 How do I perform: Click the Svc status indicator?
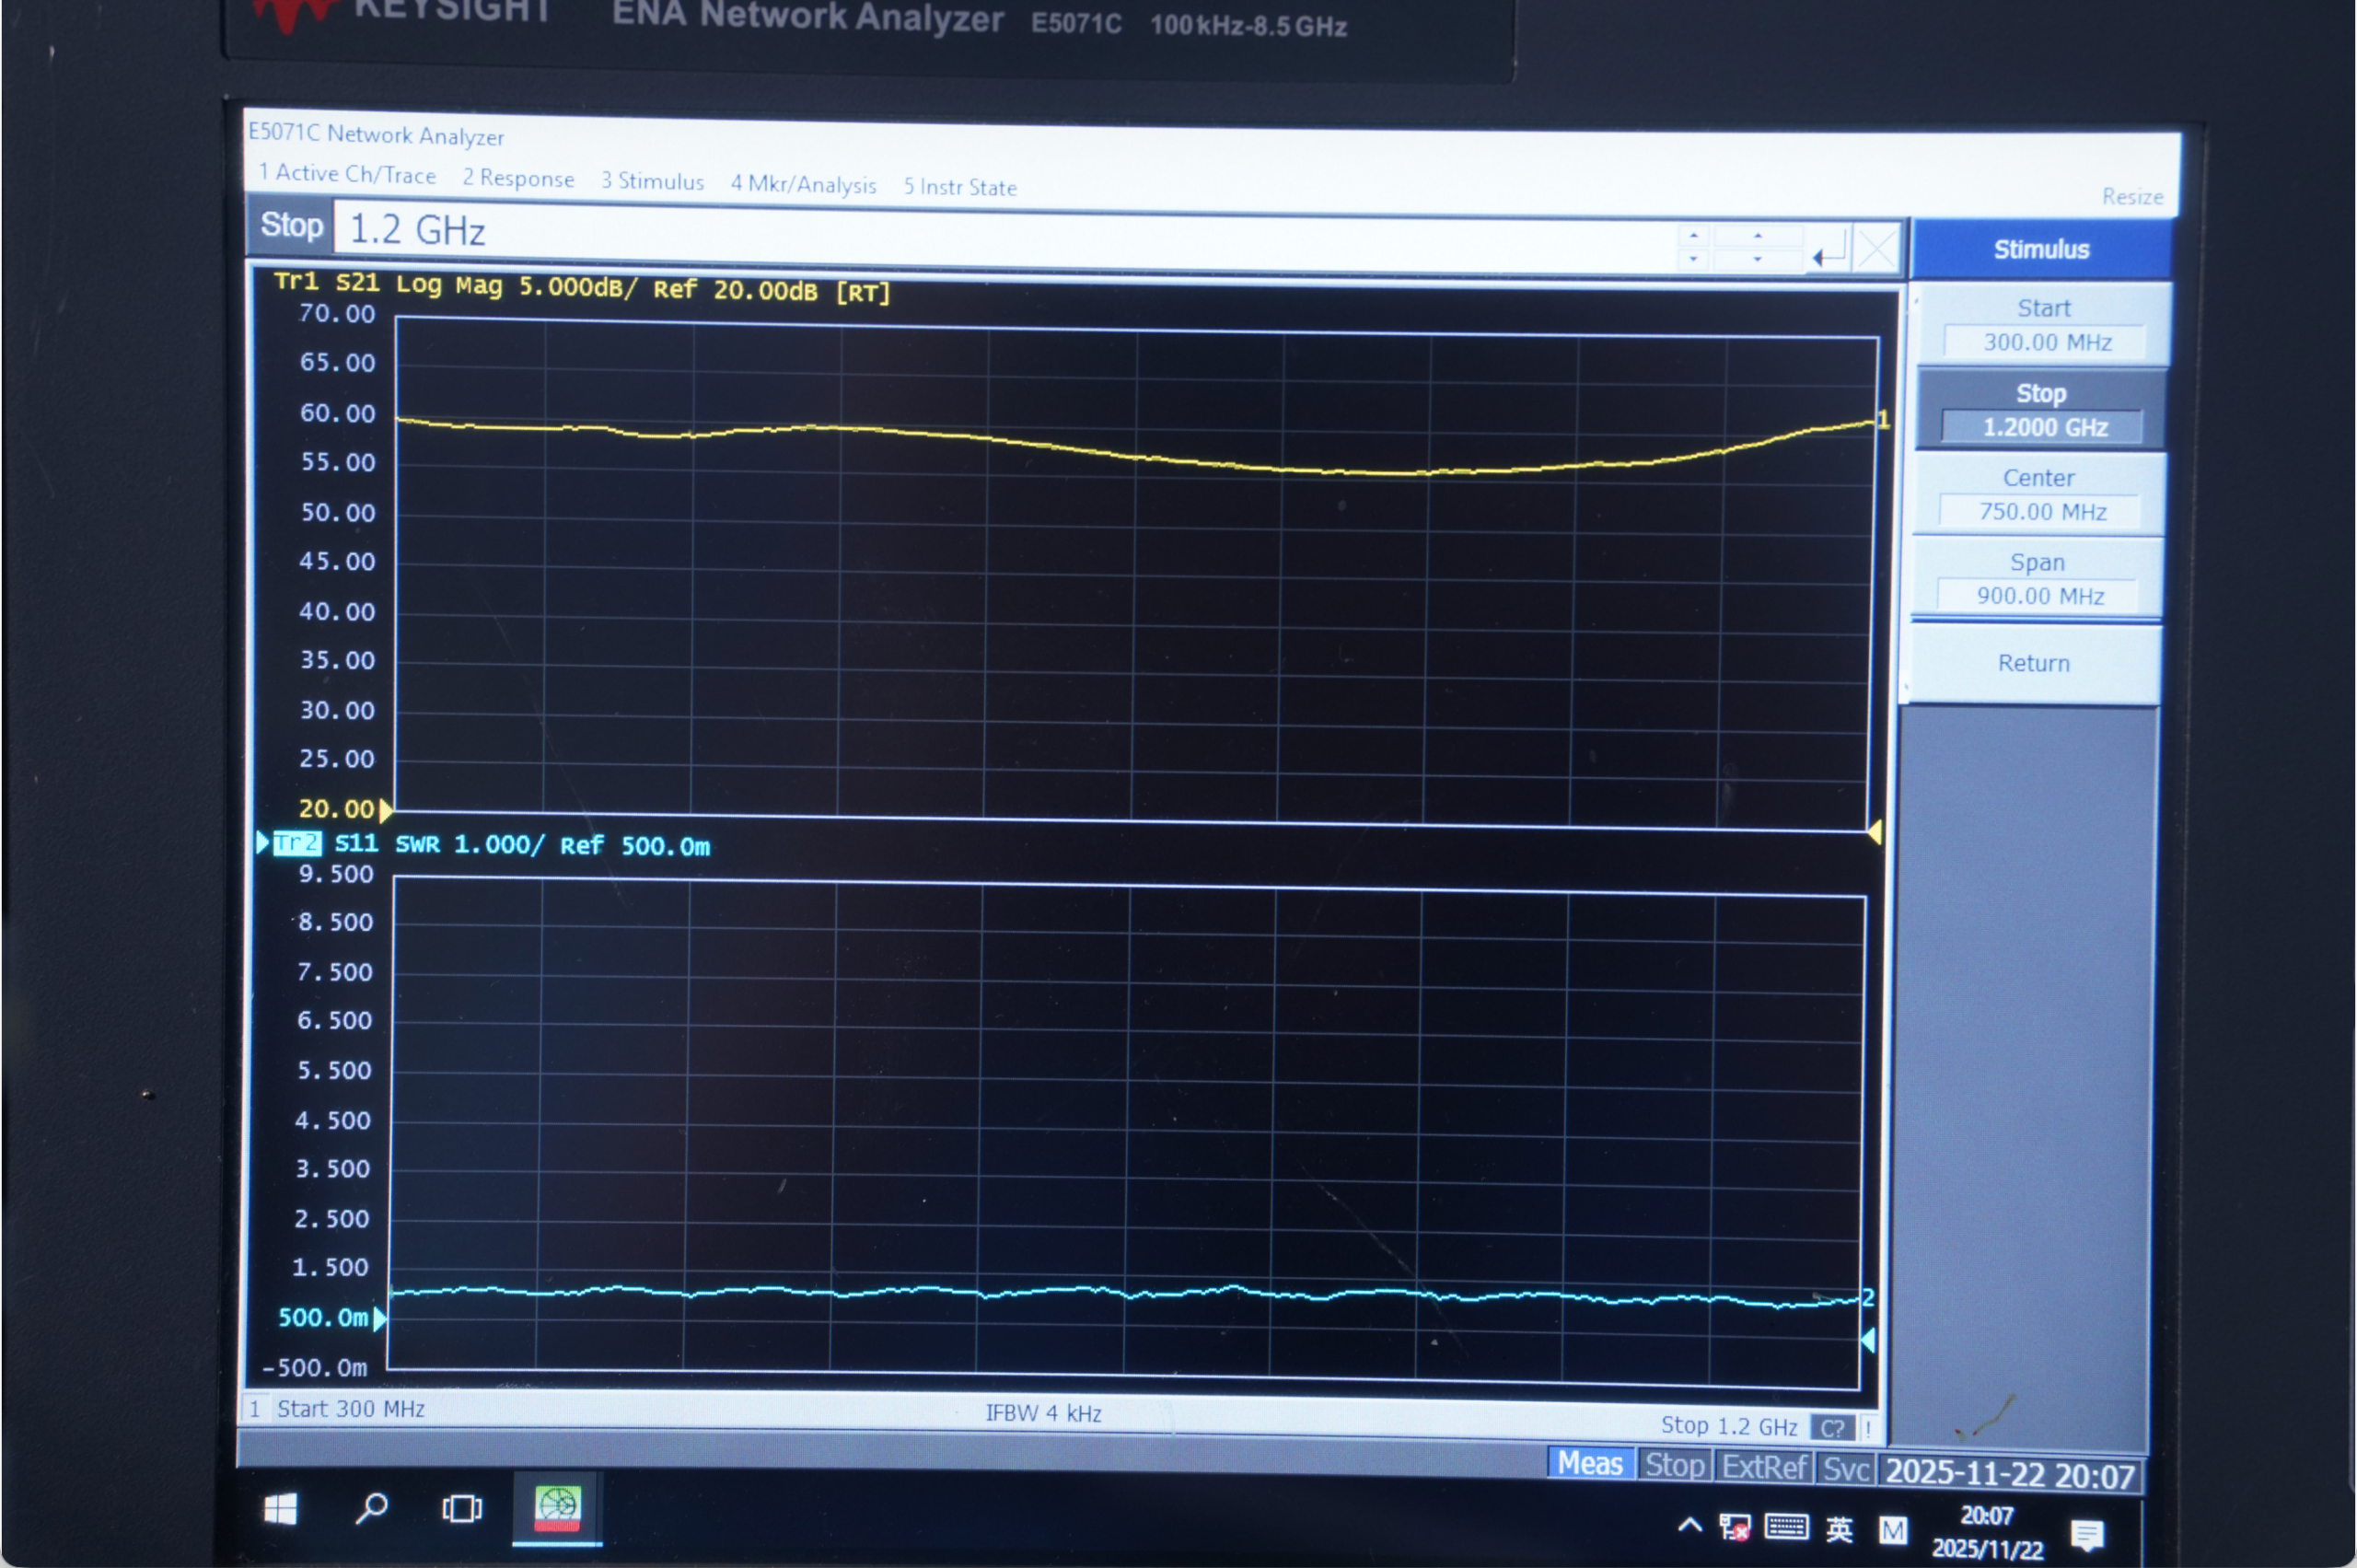pos(1845,1470)
